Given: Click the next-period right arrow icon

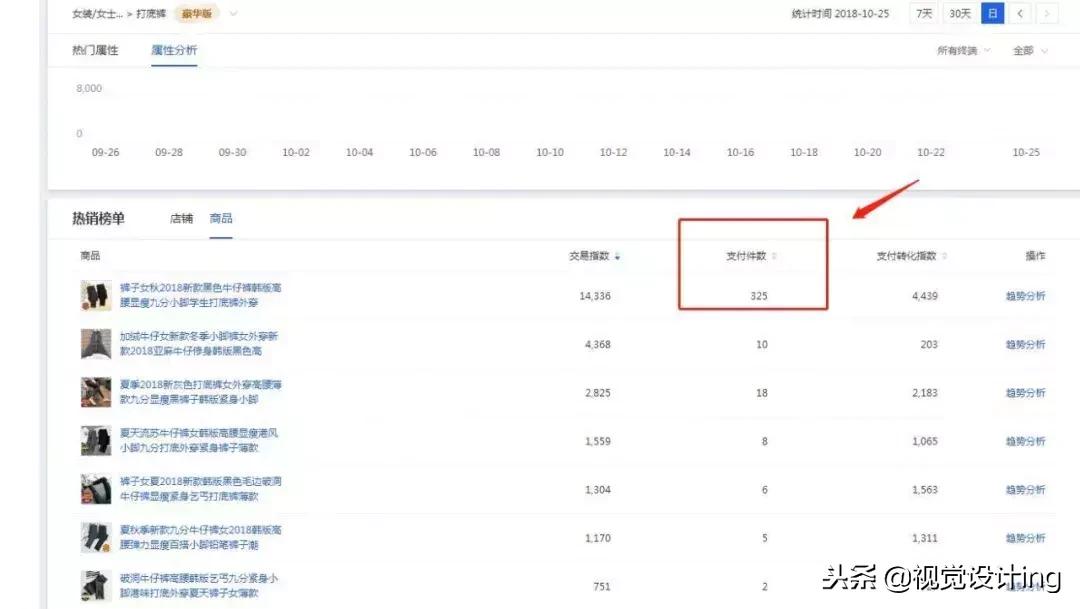Looking at the screenshot, I should (1048, 13).
